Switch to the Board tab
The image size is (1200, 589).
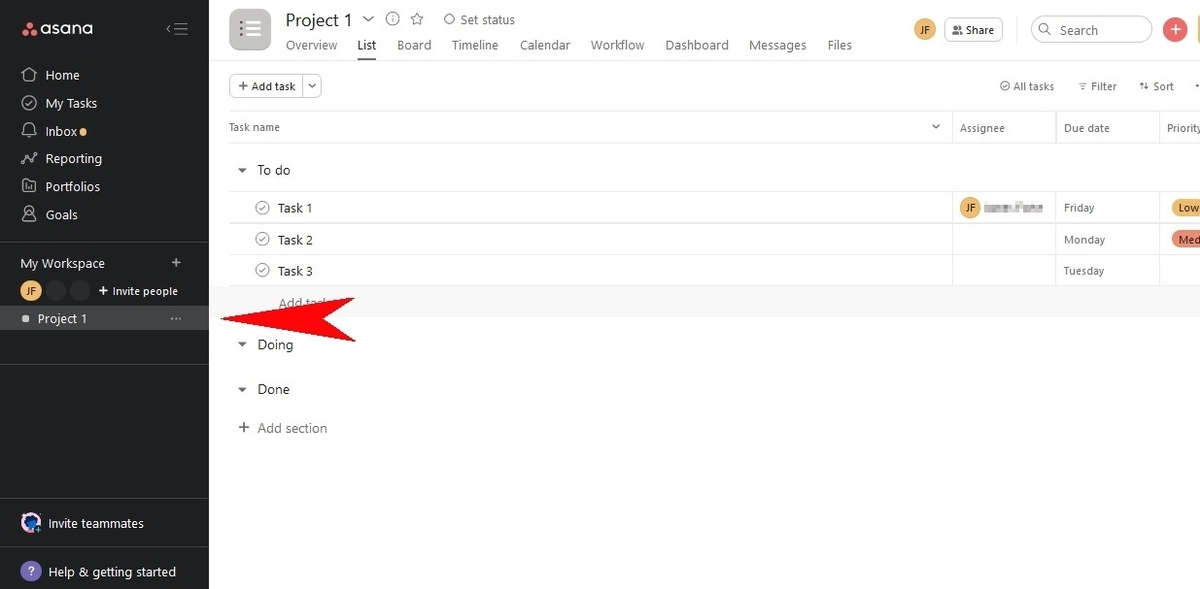413,45
